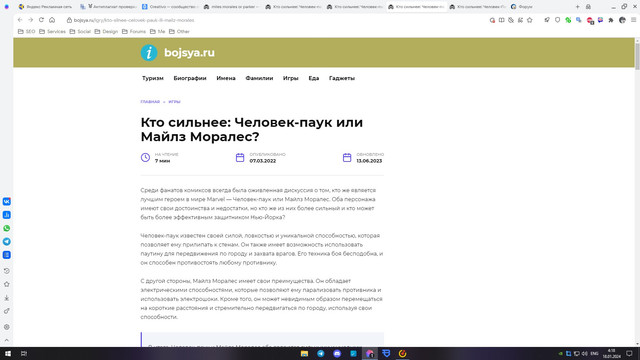Screen dimensions: 640x360
Task: Open the Services bookmarks folder
Action: tap(52, 31)
